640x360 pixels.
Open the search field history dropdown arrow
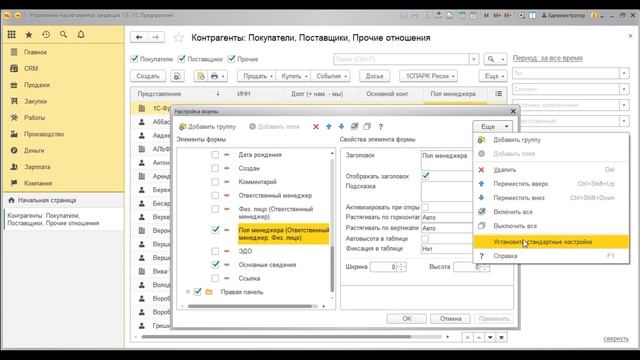[473, 59]
